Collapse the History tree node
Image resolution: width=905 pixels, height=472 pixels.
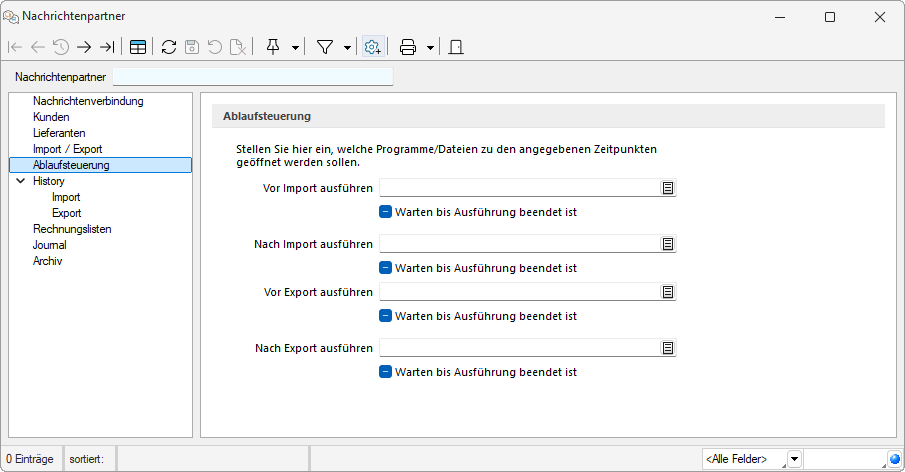click(20, 181)
